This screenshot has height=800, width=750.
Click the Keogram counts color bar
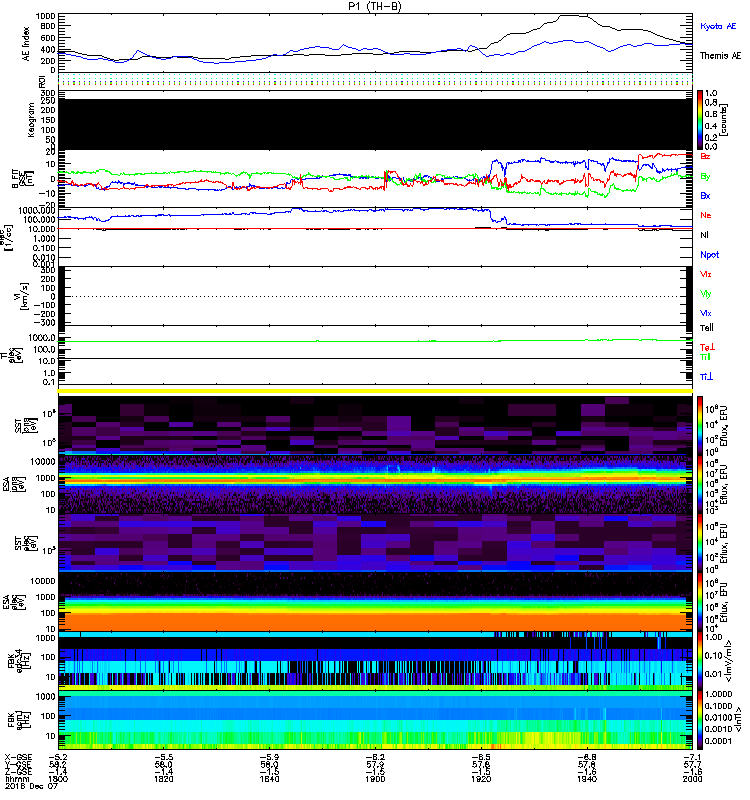(x=701, y=118)
